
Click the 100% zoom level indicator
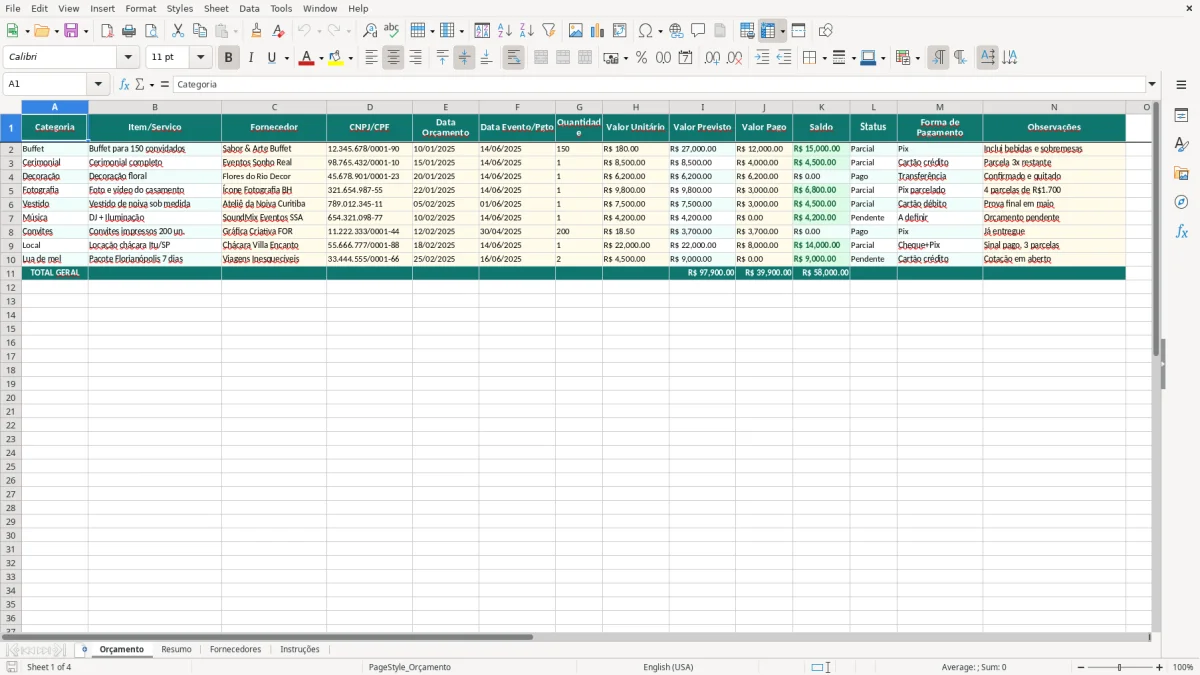pyautogui.click(x=1183, y=667)
